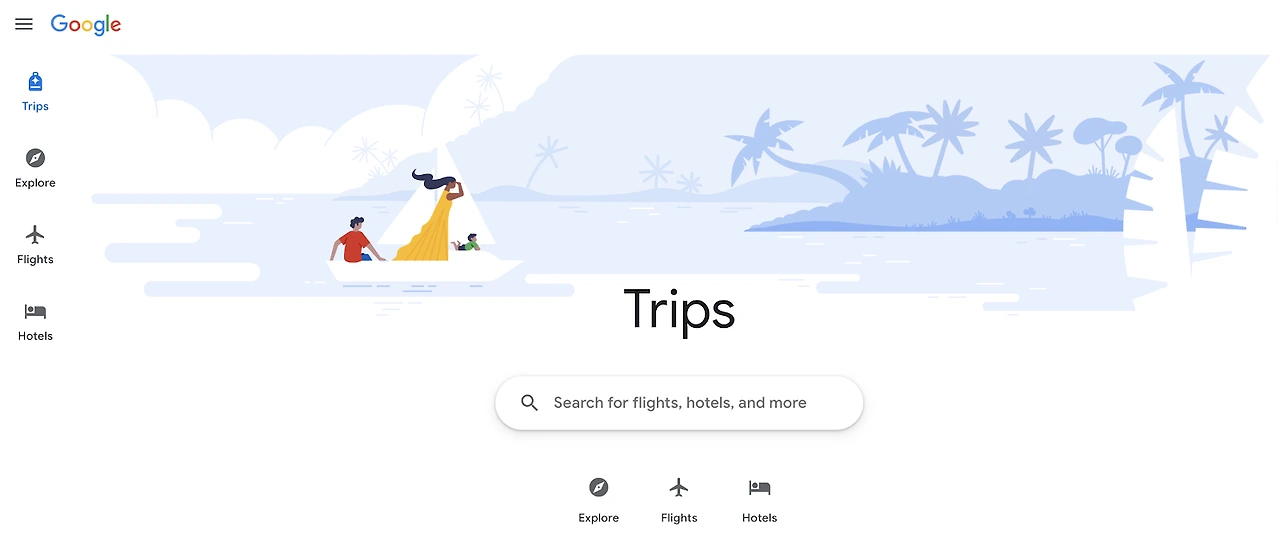Open the Explore compass icon in navigation rail

(x=35, y=158)
